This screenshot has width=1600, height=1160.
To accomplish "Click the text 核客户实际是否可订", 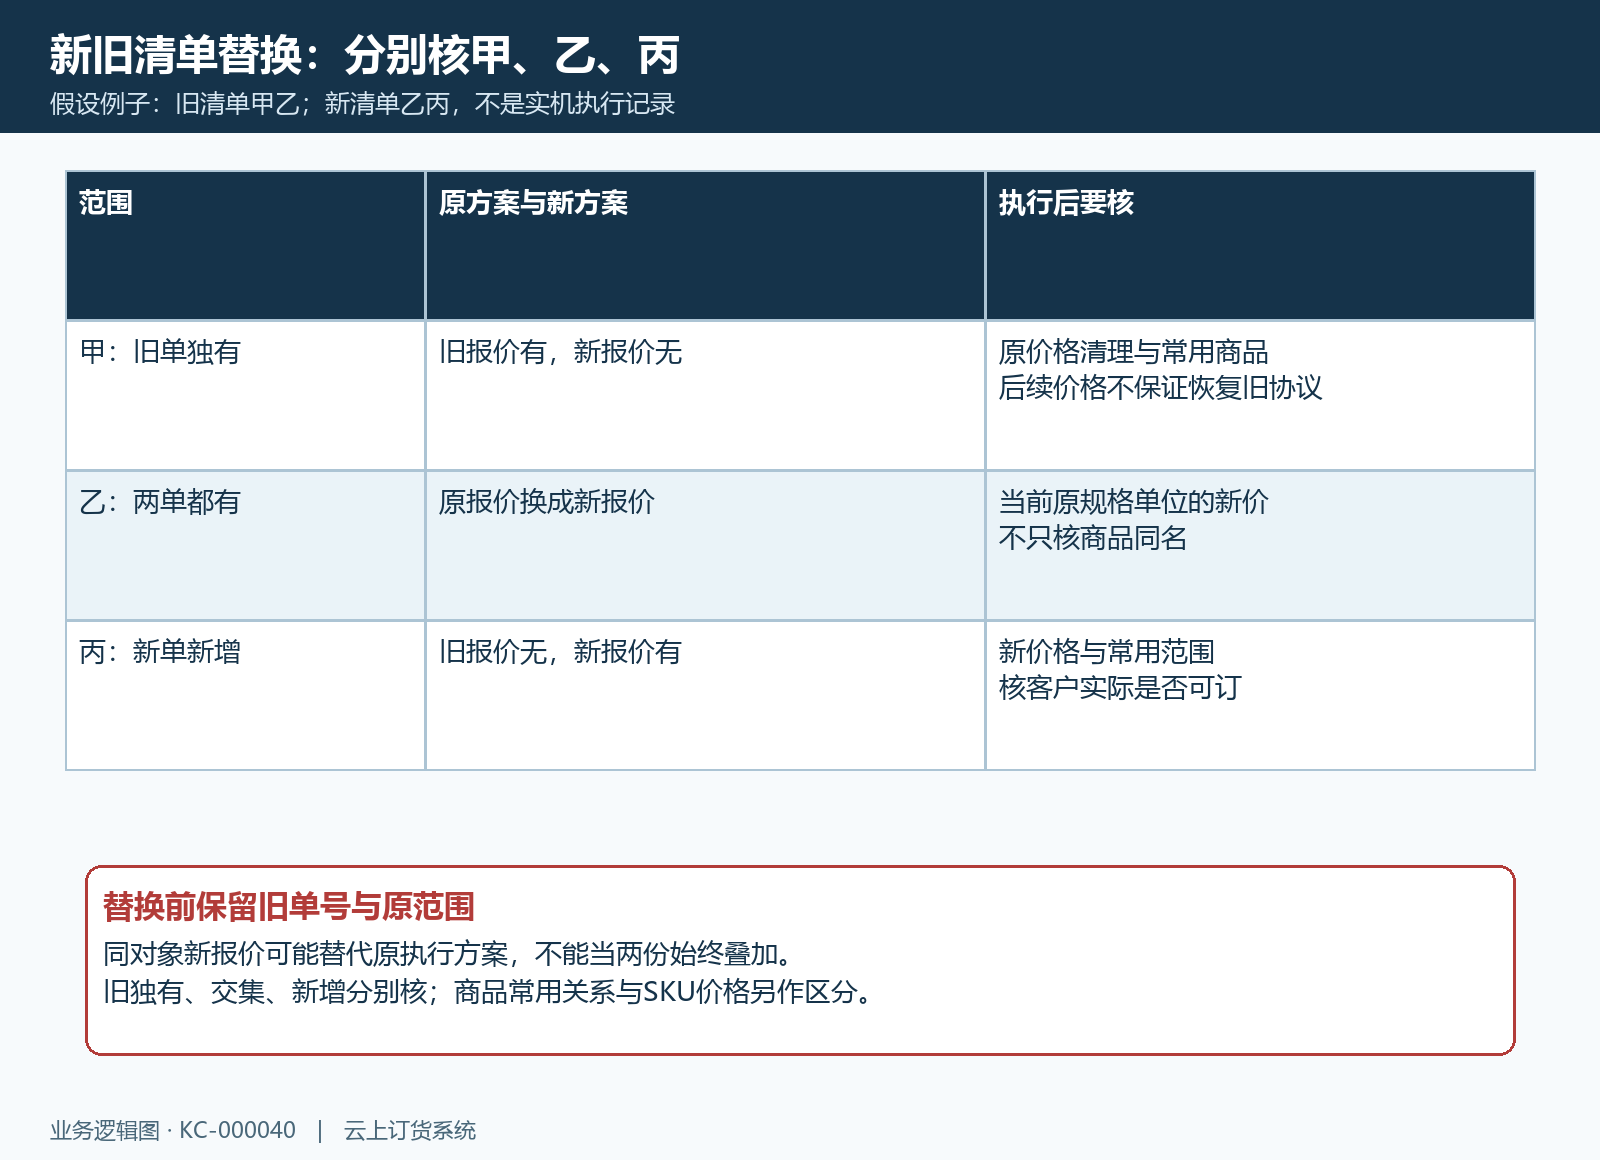I will click(1120, 688).
